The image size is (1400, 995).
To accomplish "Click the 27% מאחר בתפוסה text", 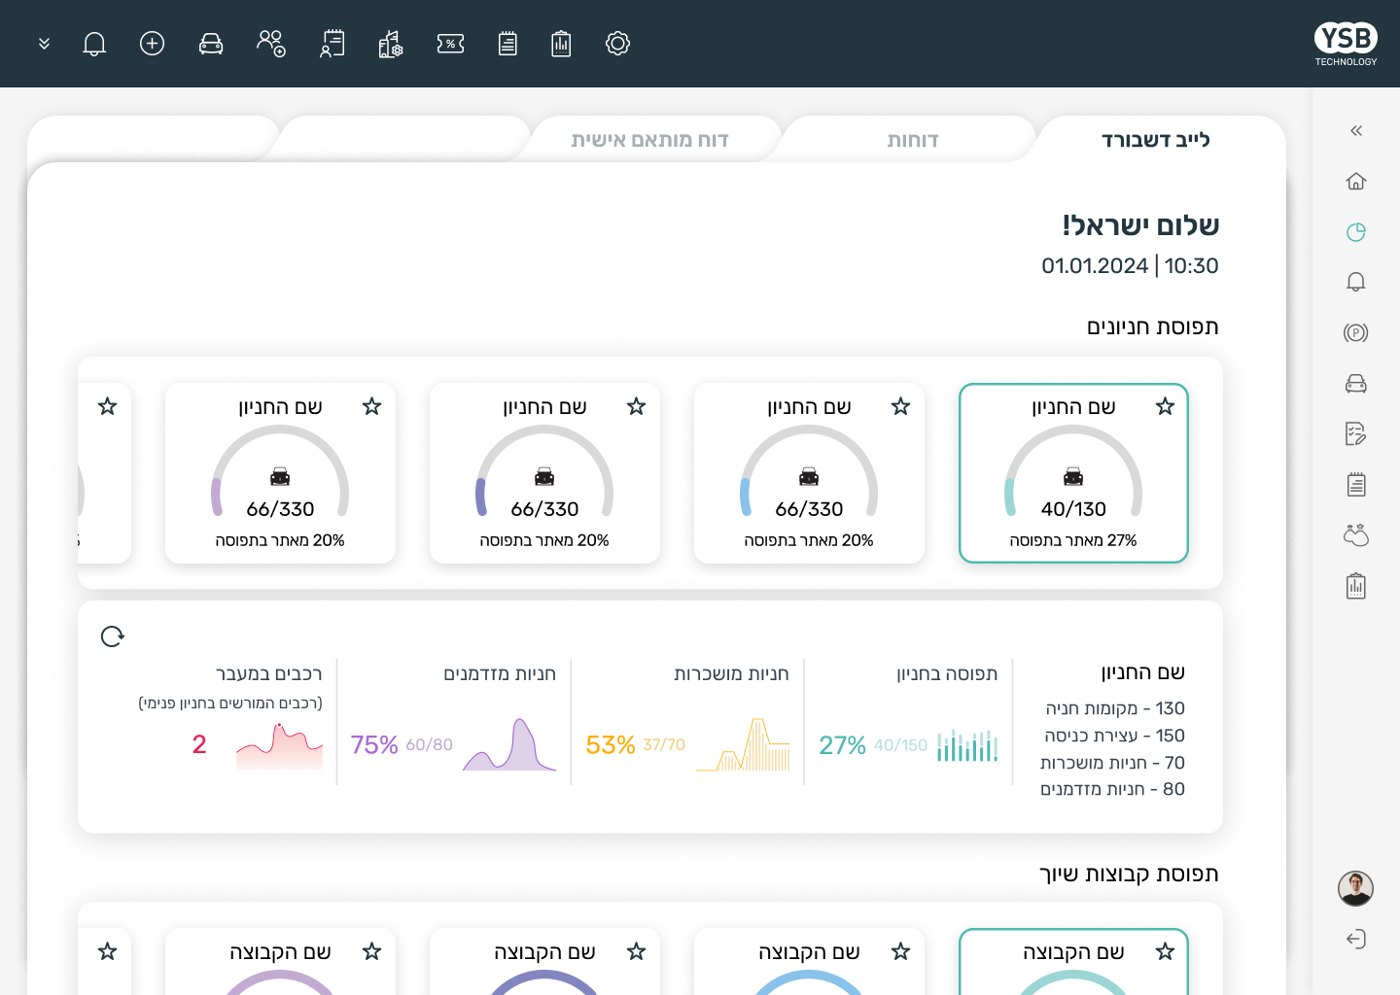I will point(1074,540).
